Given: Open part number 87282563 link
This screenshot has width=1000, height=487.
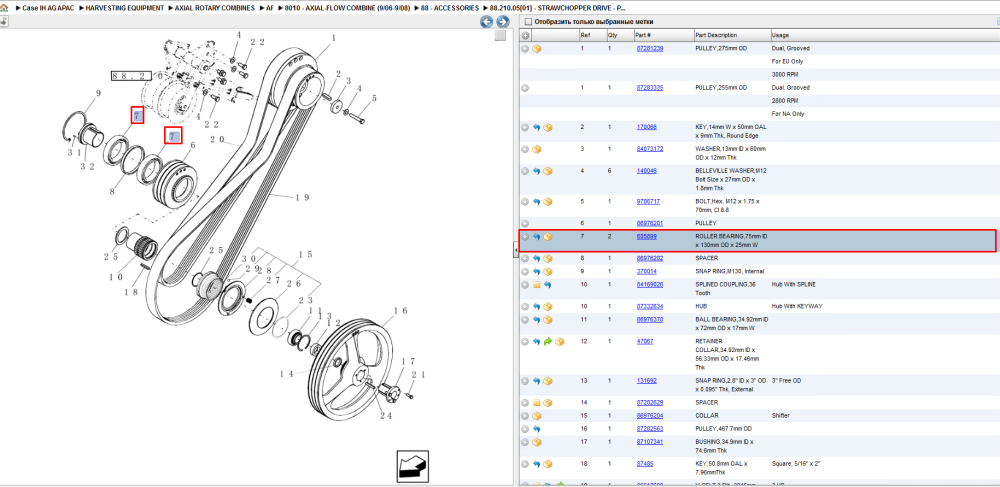Looking at the screenshot, I should 650,429.
